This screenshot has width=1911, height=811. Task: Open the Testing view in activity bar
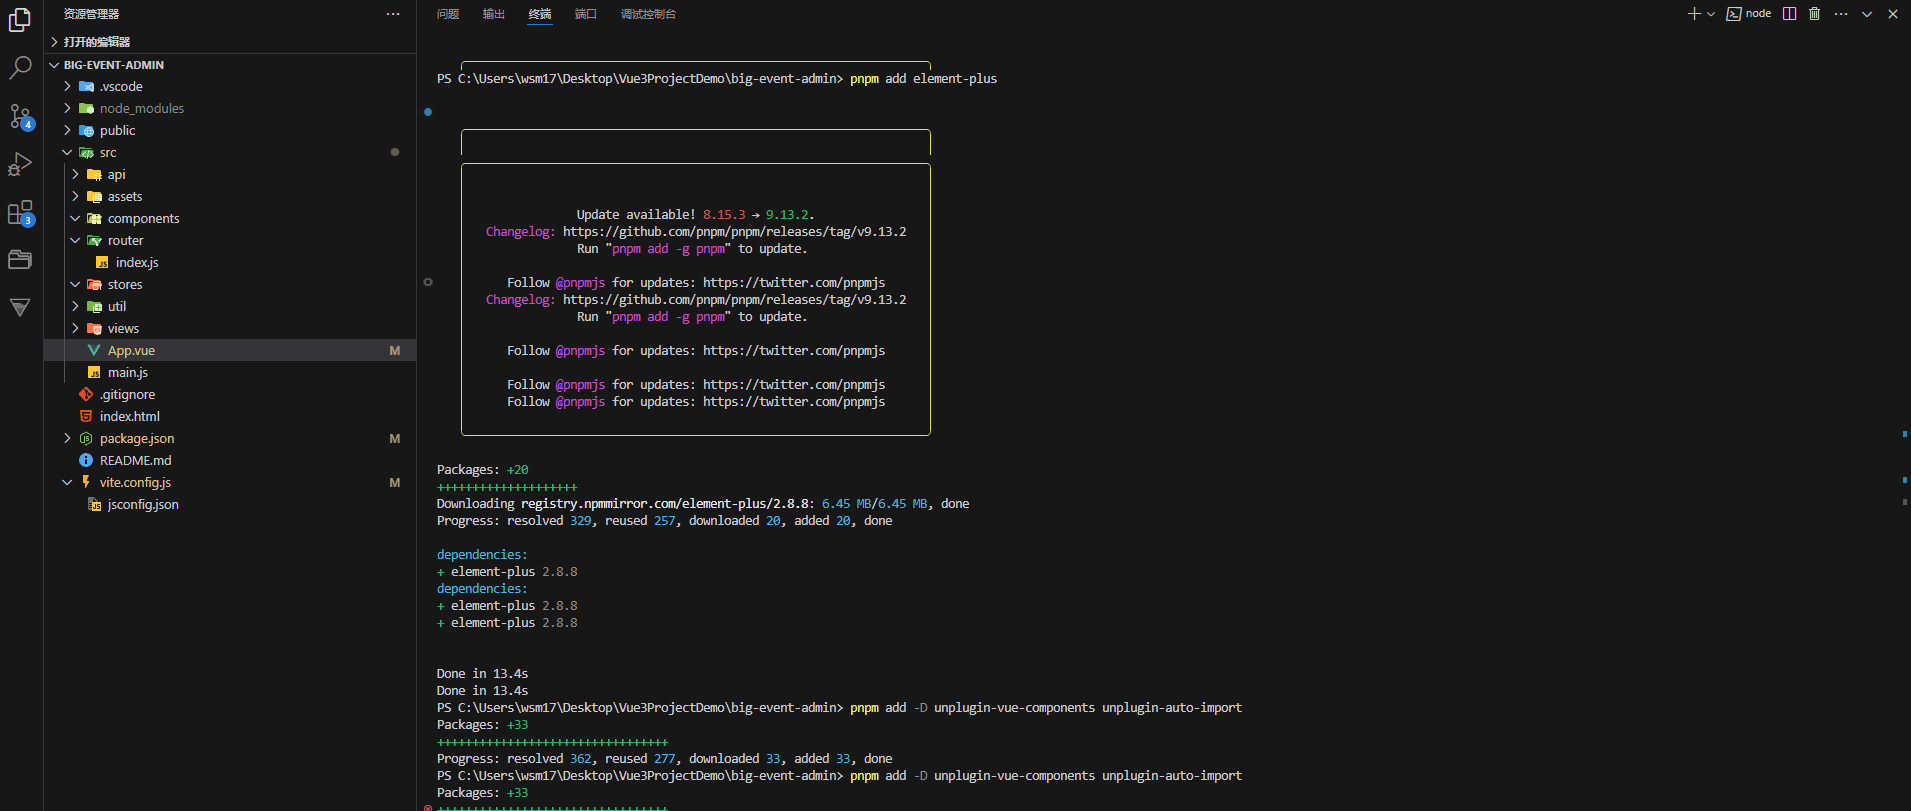[20, 308]
